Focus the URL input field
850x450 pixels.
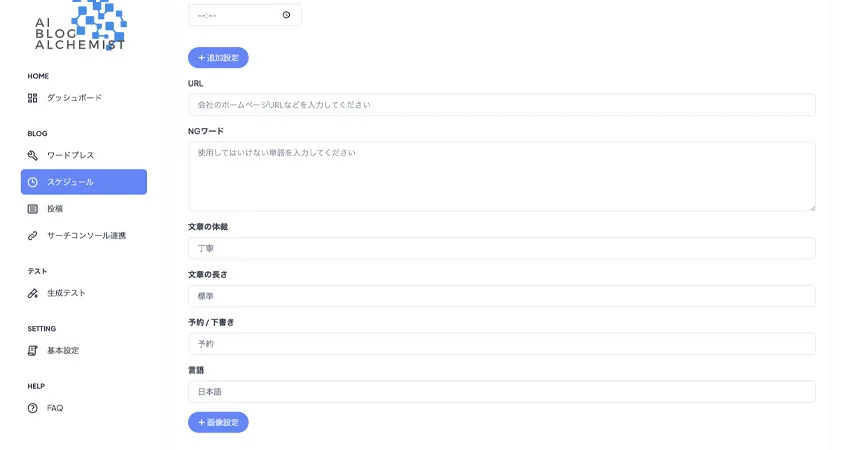coord(501,105)
